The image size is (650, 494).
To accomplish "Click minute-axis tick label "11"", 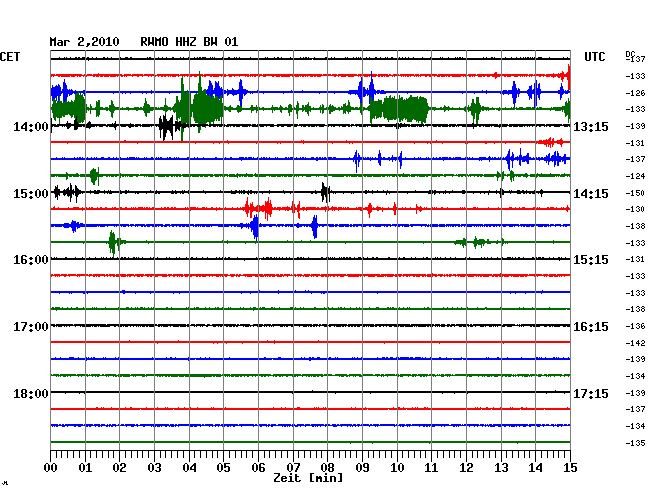I will pyautogui.click(x=431, y=467).
